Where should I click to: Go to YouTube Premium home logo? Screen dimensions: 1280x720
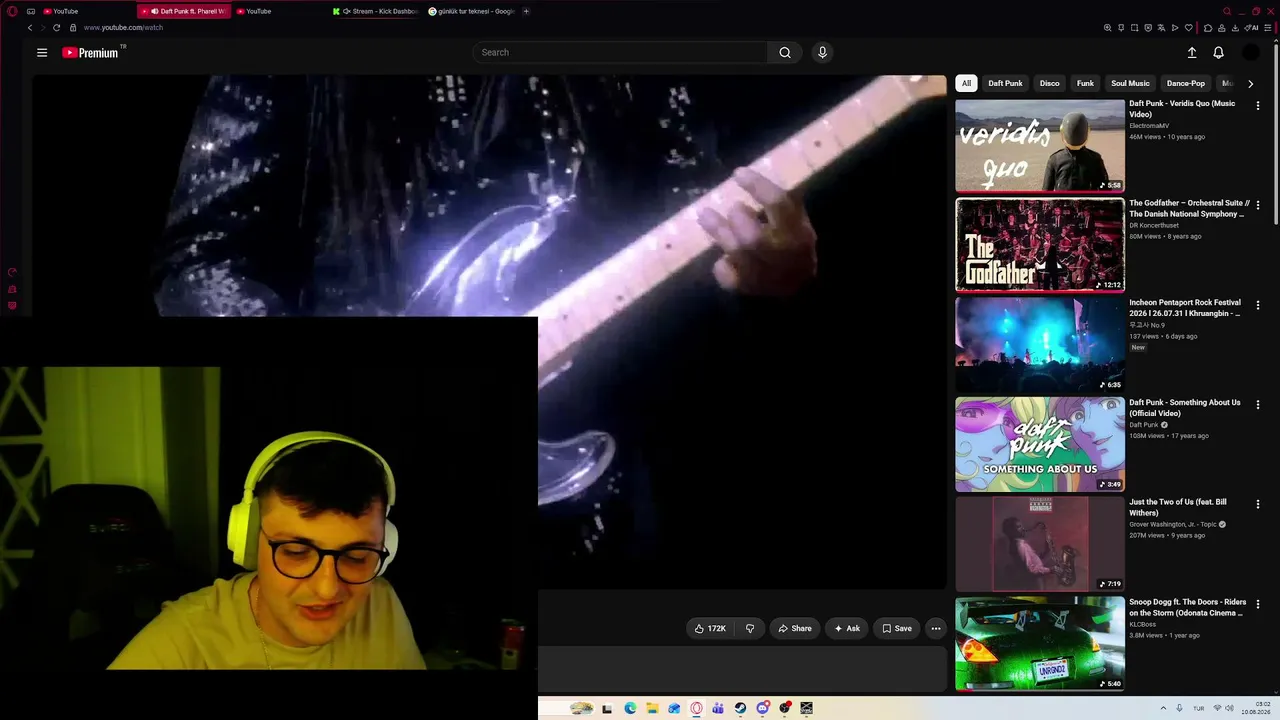(91, 53)
